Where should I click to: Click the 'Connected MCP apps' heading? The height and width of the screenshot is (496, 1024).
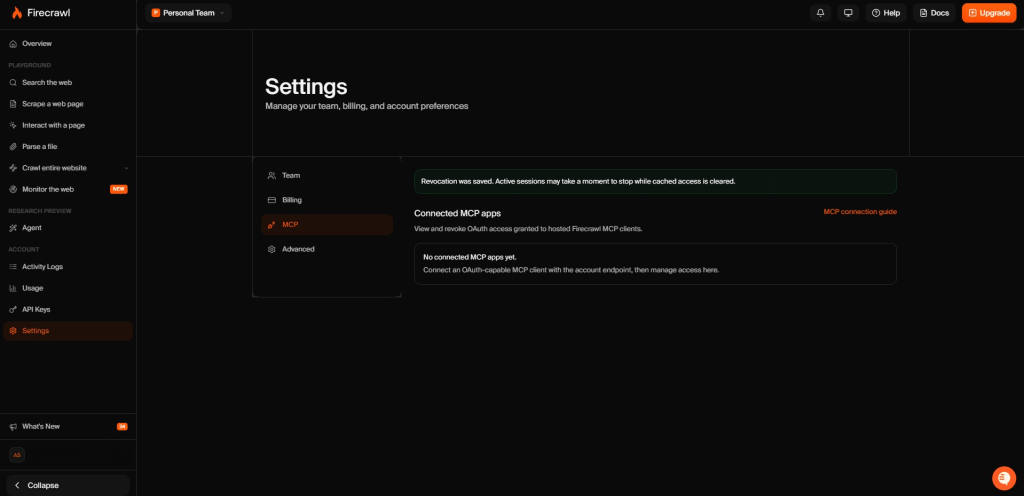[x=457, y=213]
